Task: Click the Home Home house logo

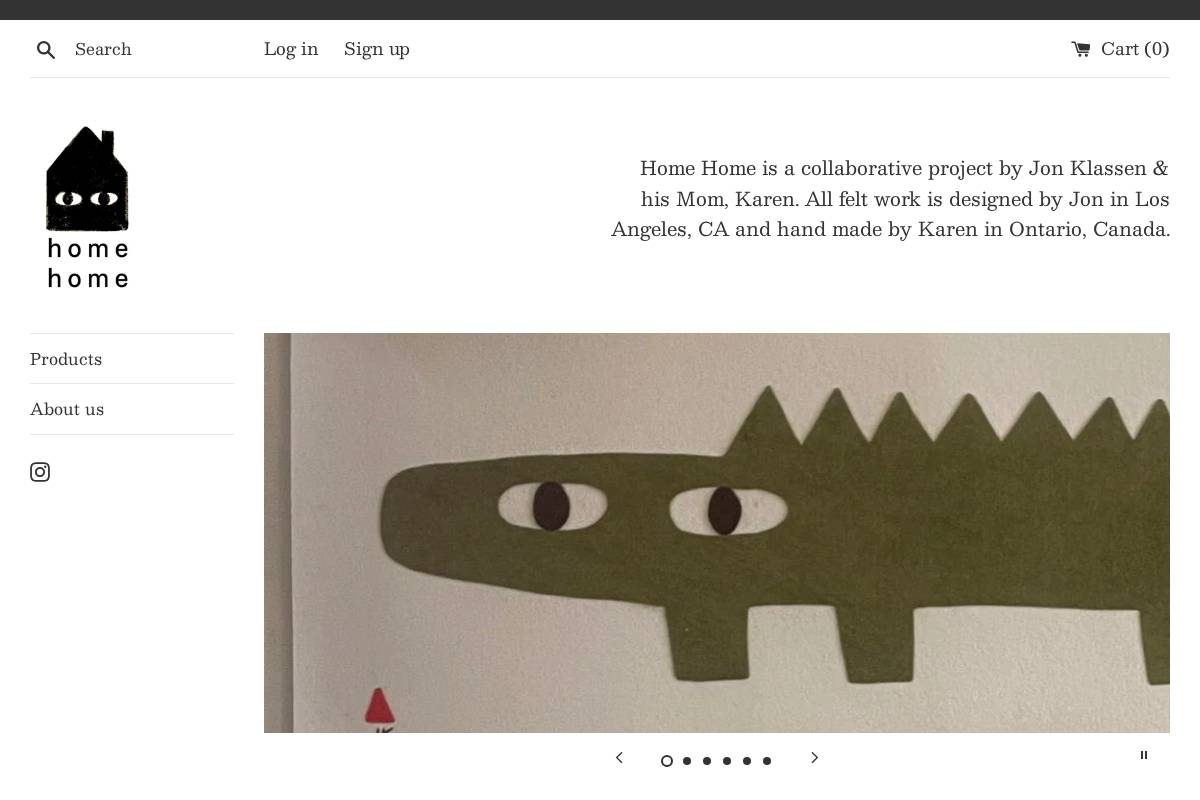Action: (x=88, y=207)
